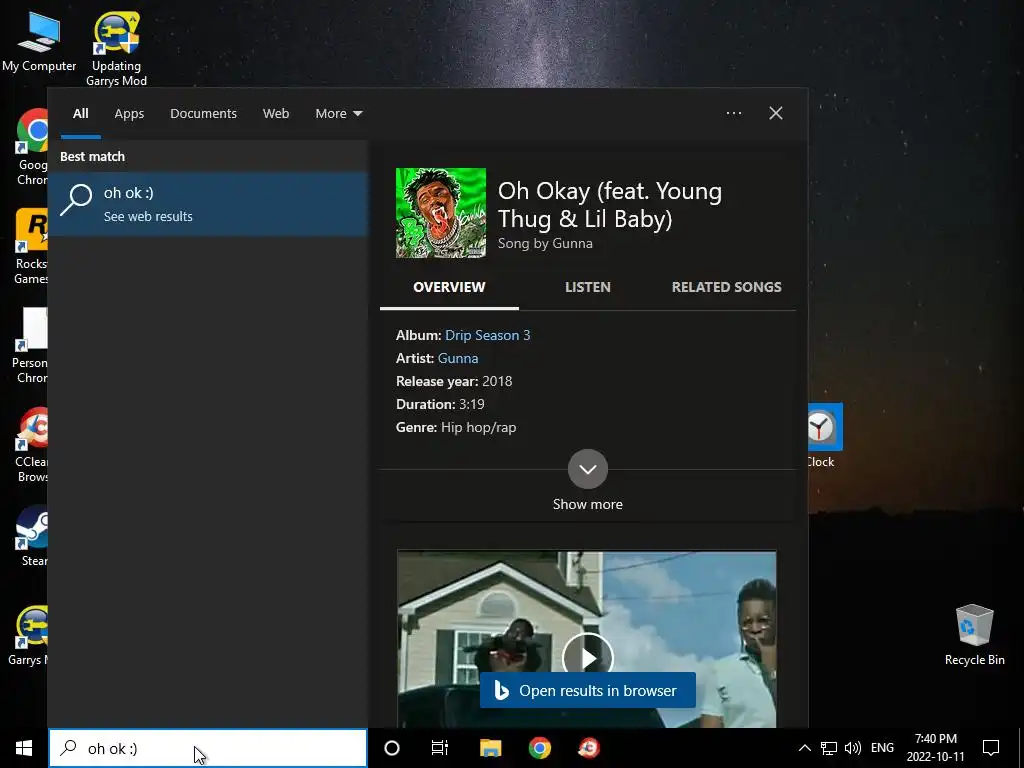Open the clock showing 7:40 PM
The image size is (1024, 768).
click(935, 748)
